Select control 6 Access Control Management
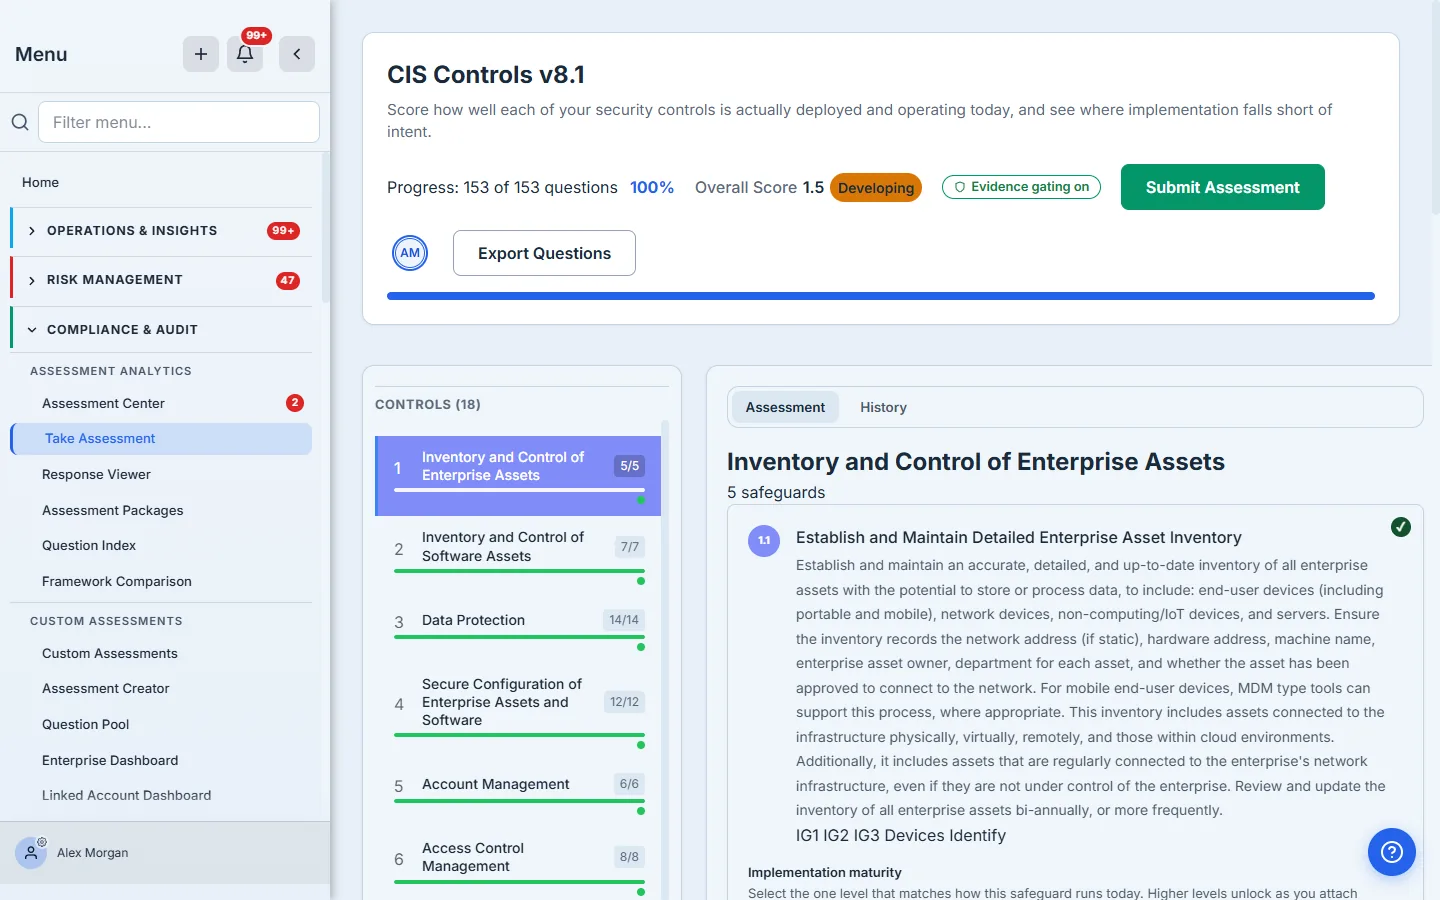This screenshot has width=1440, height=900. [x=518, y=866]
